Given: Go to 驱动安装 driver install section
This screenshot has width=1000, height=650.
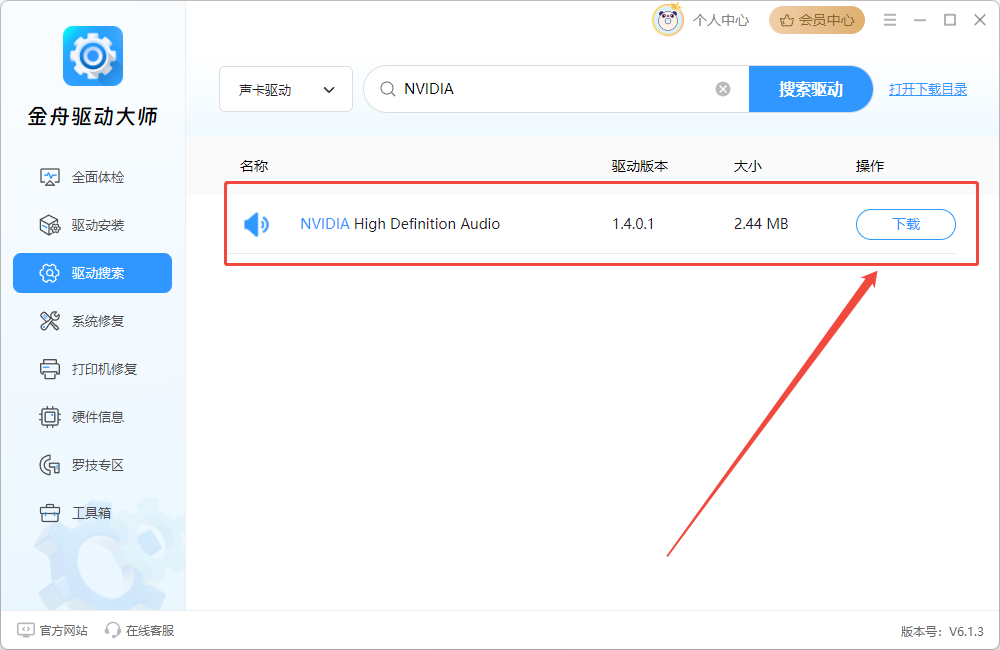Looking at the screenshot, I should pyautogui.click(x=92, y=225).
